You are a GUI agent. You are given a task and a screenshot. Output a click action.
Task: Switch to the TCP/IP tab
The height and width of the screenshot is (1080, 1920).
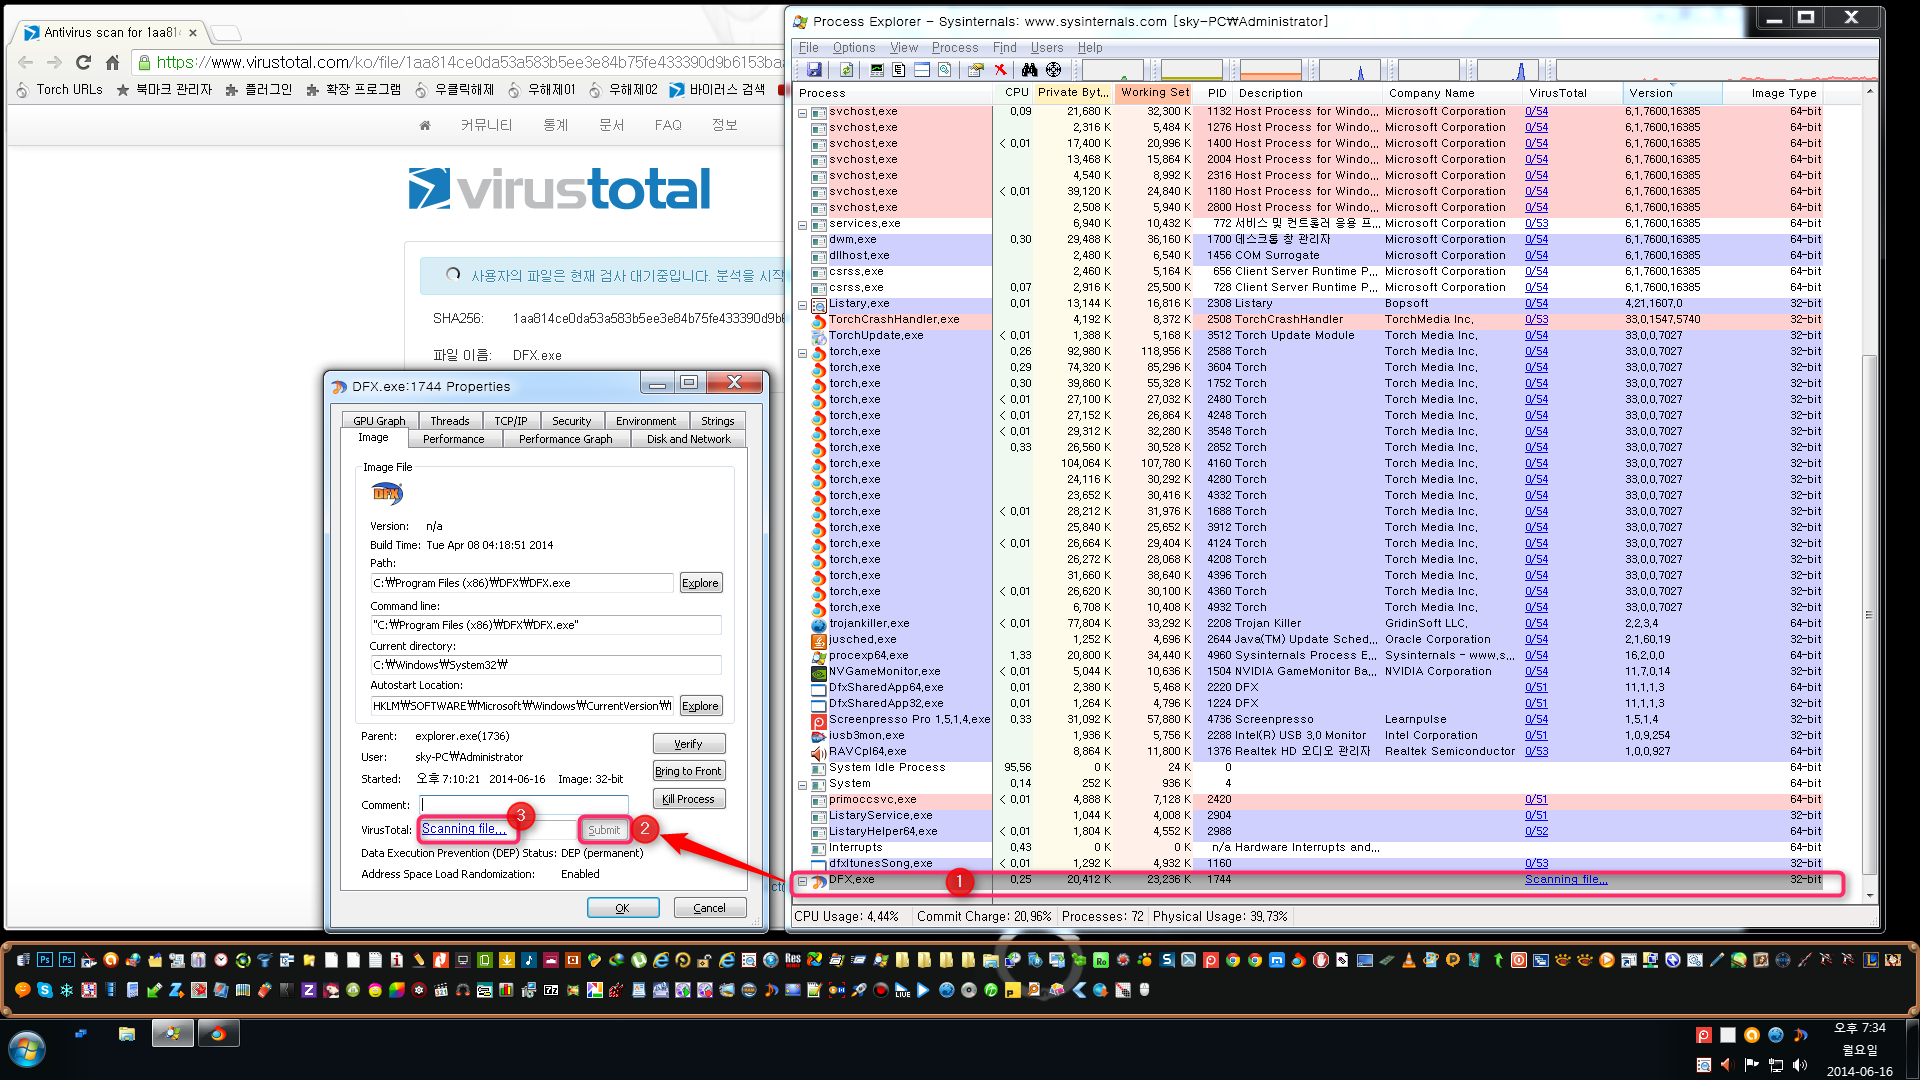coord(511,421)
